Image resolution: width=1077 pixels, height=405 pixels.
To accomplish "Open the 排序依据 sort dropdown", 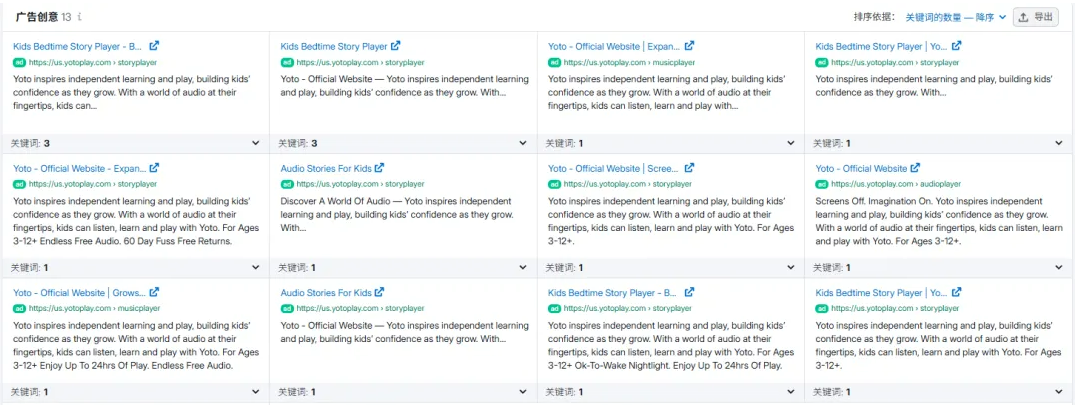I will tap(956, 17).
